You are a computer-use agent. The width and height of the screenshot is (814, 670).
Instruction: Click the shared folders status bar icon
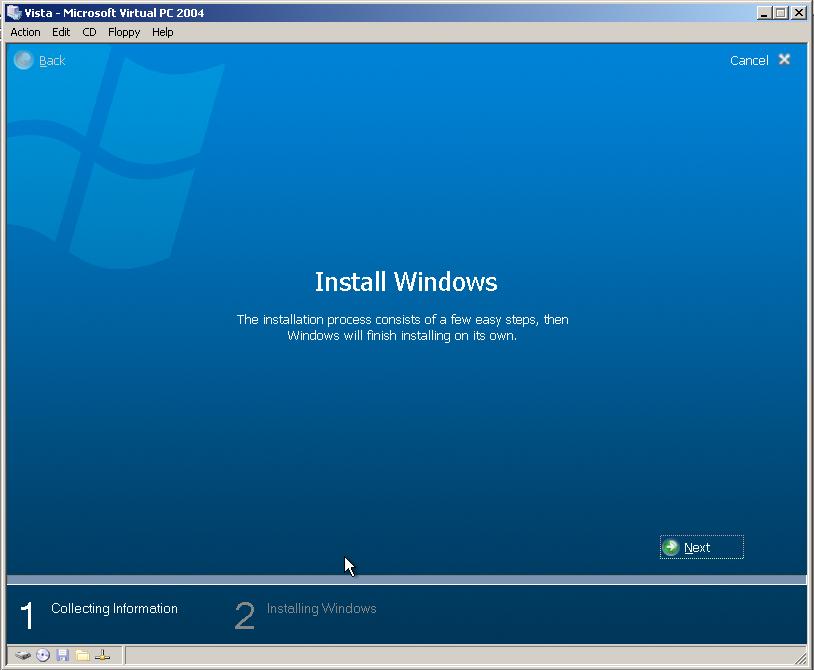tap(83, 655)
